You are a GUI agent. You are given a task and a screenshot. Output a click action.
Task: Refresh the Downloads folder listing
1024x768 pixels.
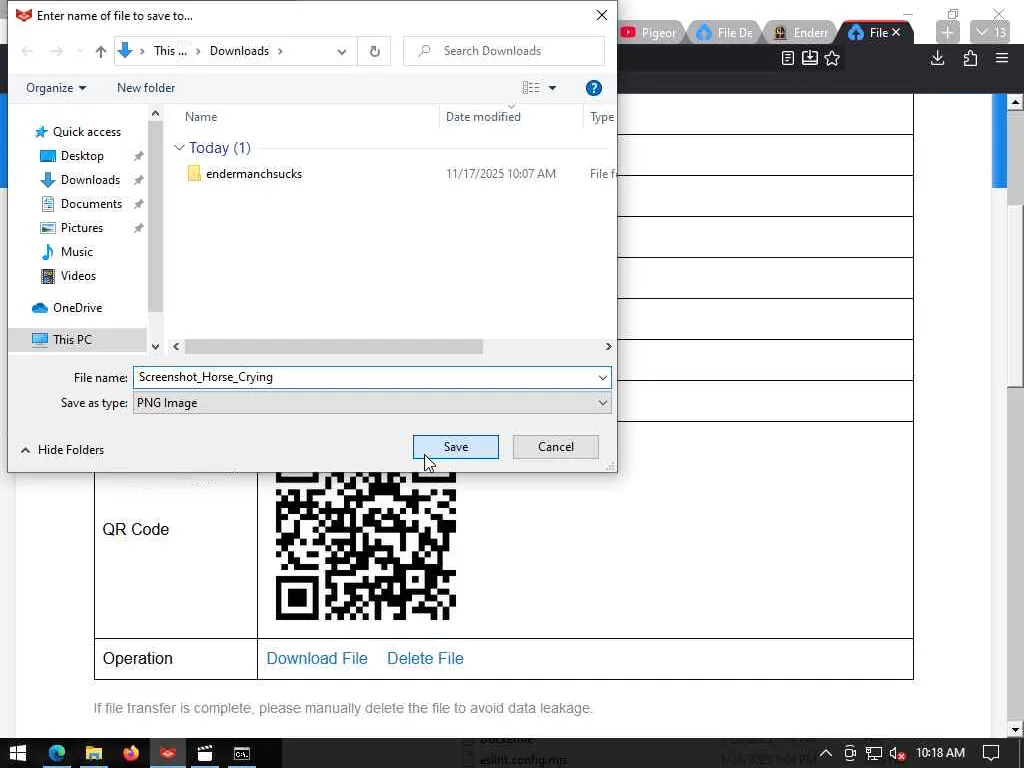pyautogui.click(x=374, y=51)
